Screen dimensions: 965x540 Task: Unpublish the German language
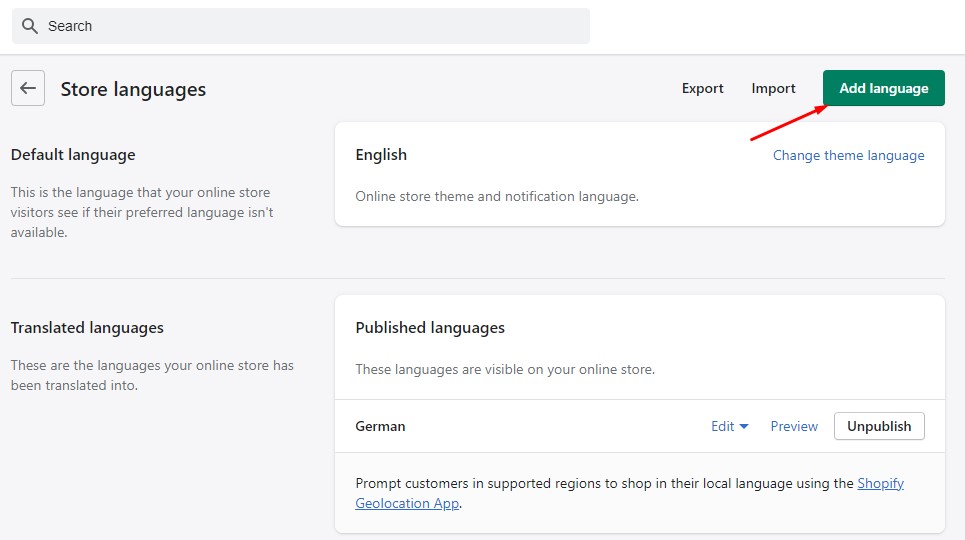[879, 426]
